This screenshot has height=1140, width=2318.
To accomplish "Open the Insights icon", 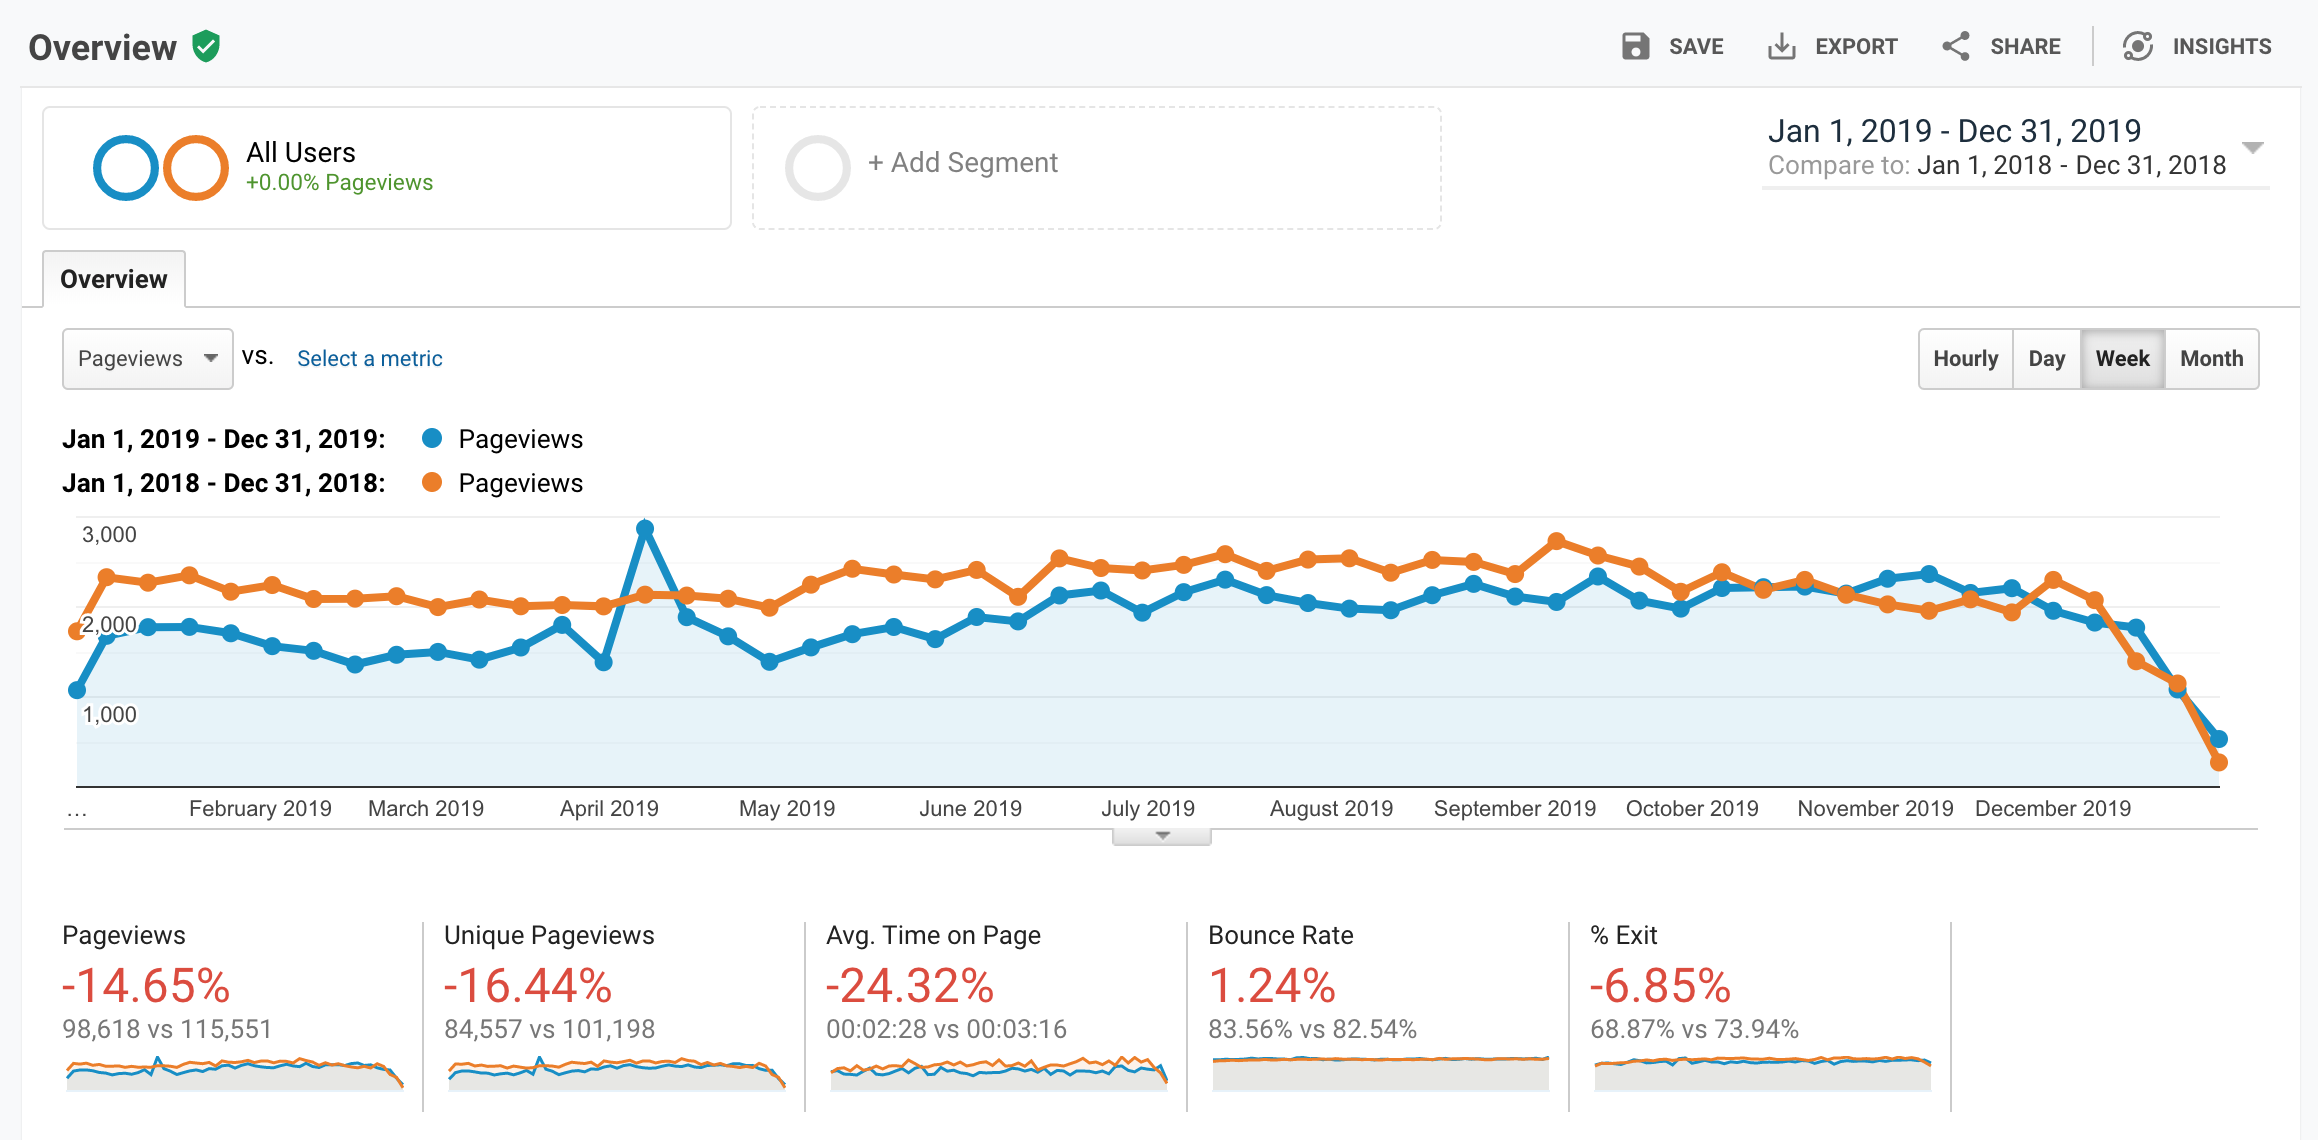I will [2138, 46].
